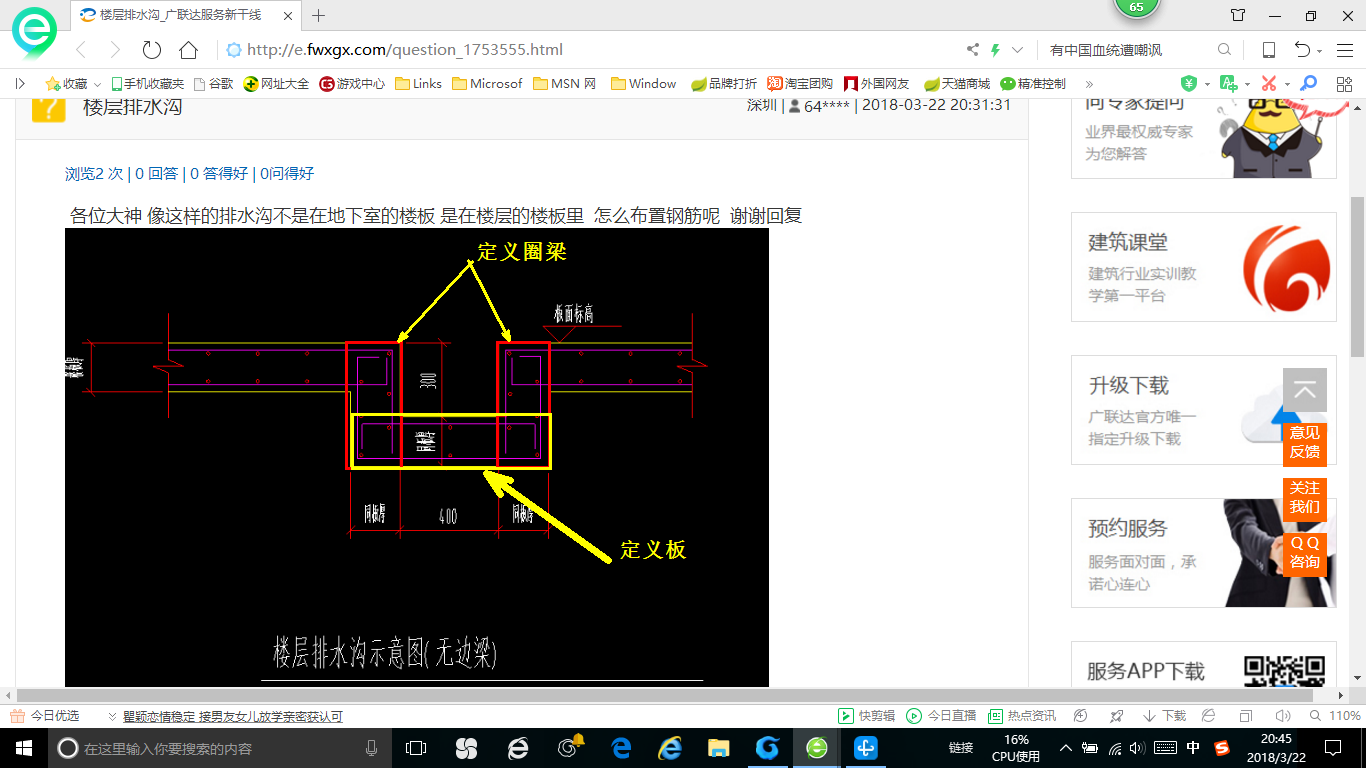Expand the bookmarks overflow chevron
Screen dimensions: 1366x768
click(x=1089, y=84)
